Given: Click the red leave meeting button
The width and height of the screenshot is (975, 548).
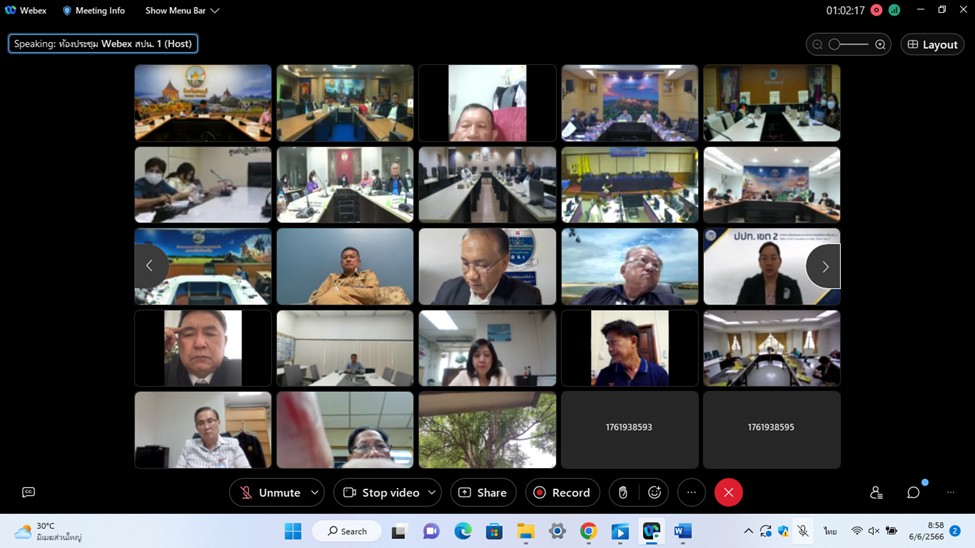Looking at the screenshot, I should (728, 492).
